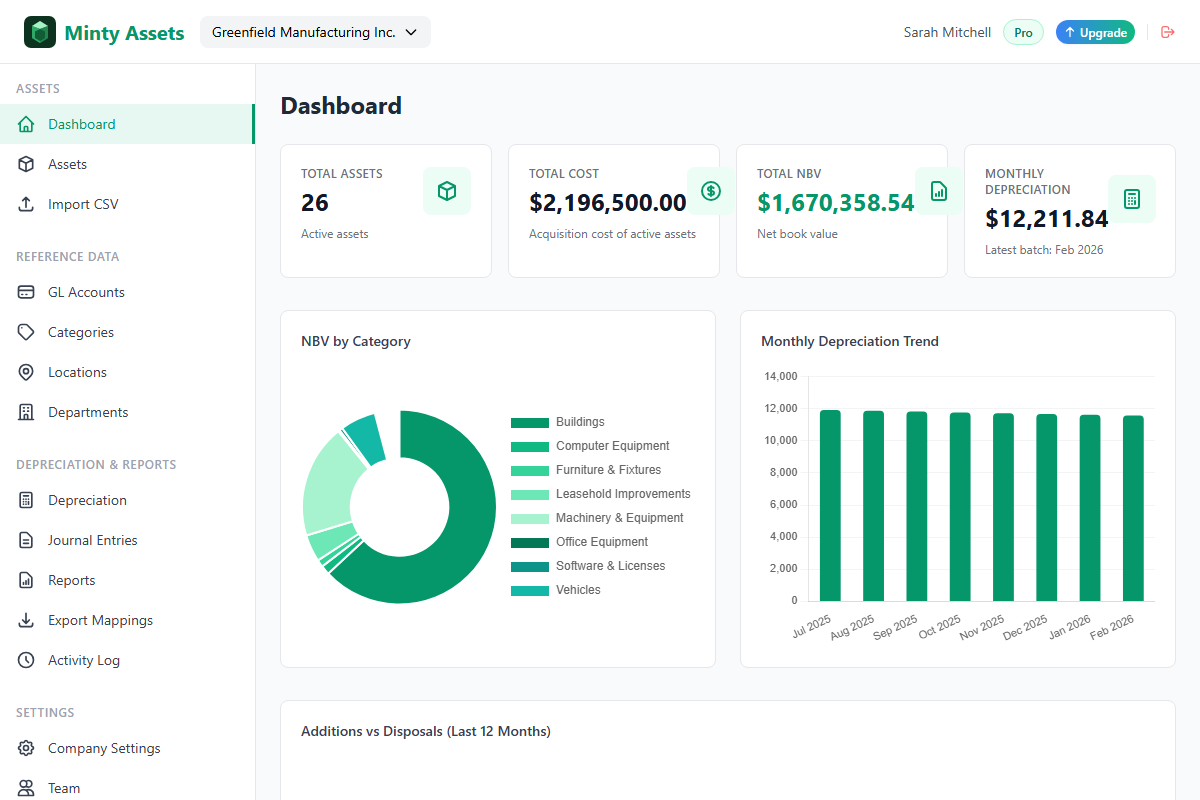The height and width of the screenshot is (800, 1200).
Task: Click the $1,670,358.54 net book value
Action: pos(836,203)
